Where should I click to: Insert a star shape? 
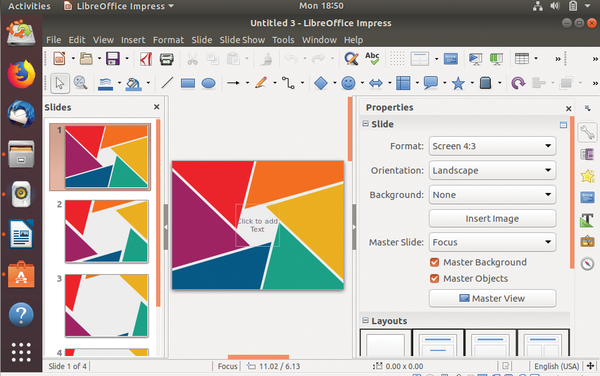tap(458, 83)
